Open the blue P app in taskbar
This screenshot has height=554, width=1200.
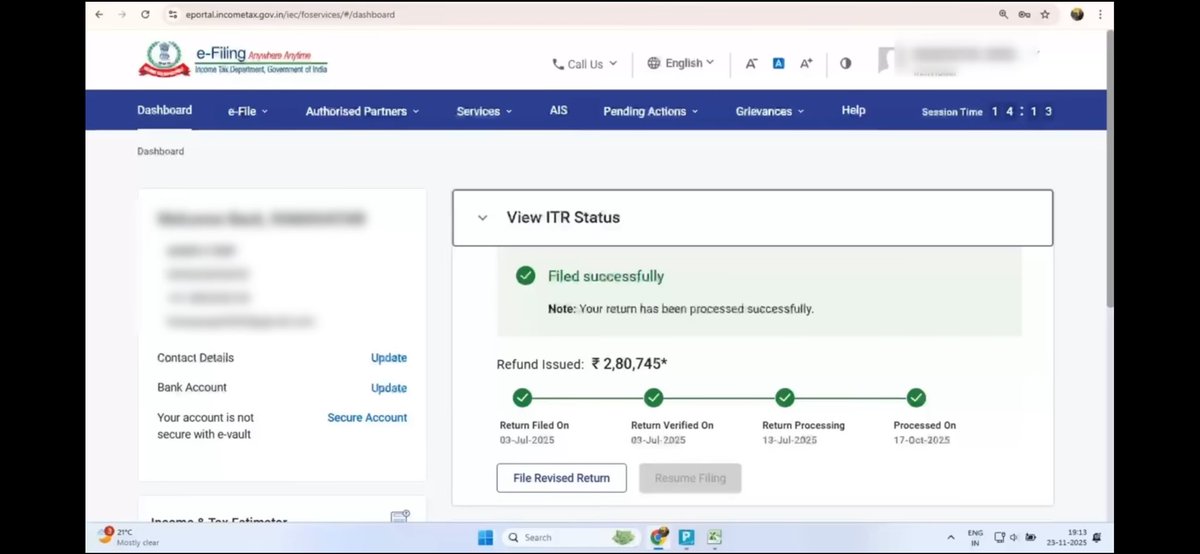tap(687, 537)
